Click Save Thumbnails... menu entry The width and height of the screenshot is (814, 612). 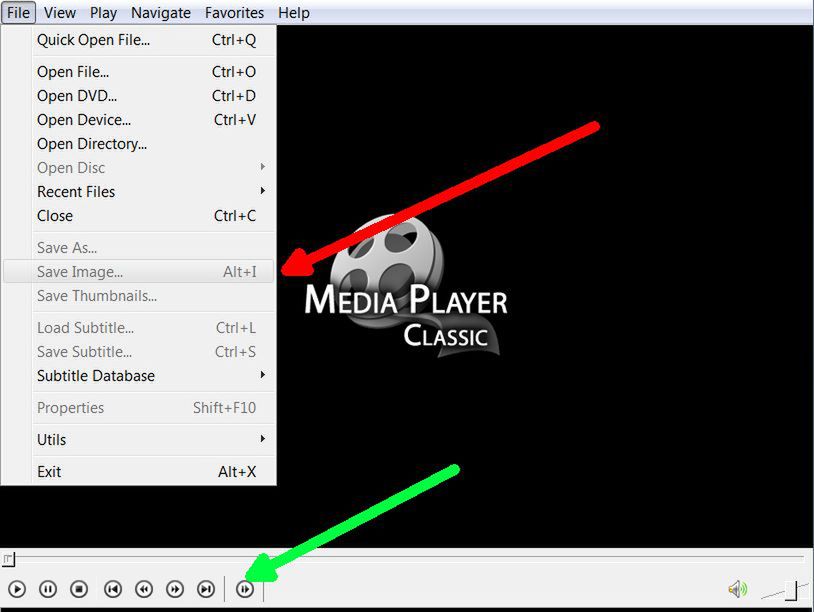pos(139,295)
